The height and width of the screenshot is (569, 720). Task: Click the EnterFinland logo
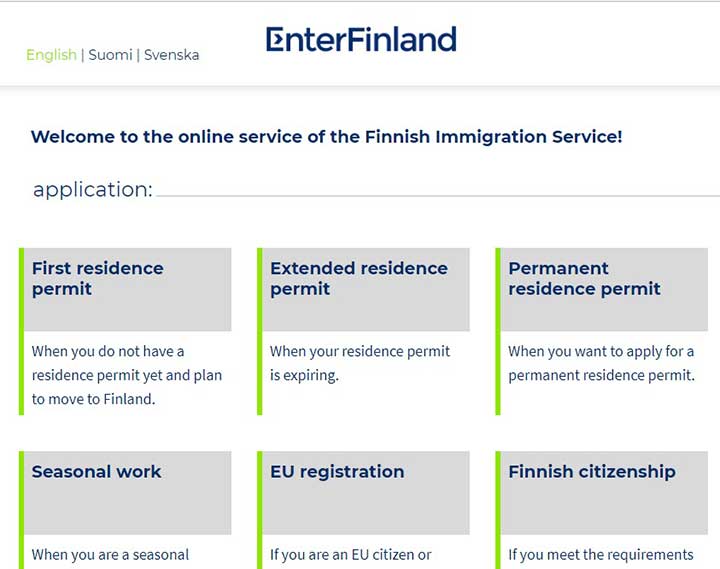pyautogui.click(x=361, y=39)
